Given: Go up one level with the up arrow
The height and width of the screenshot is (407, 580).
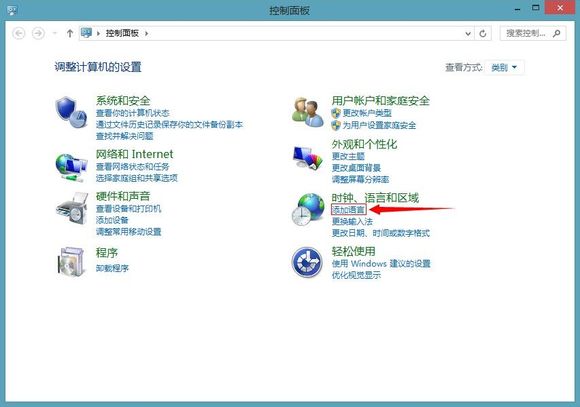Looking at the screenshot, I should (70, 33).
